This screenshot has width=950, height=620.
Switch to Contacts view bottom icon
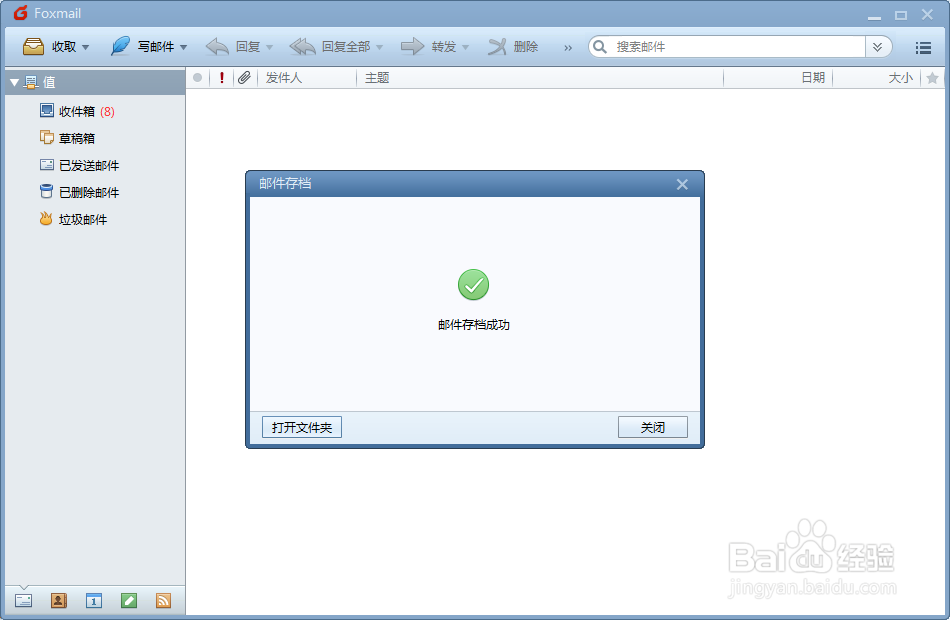click(59, 601)
